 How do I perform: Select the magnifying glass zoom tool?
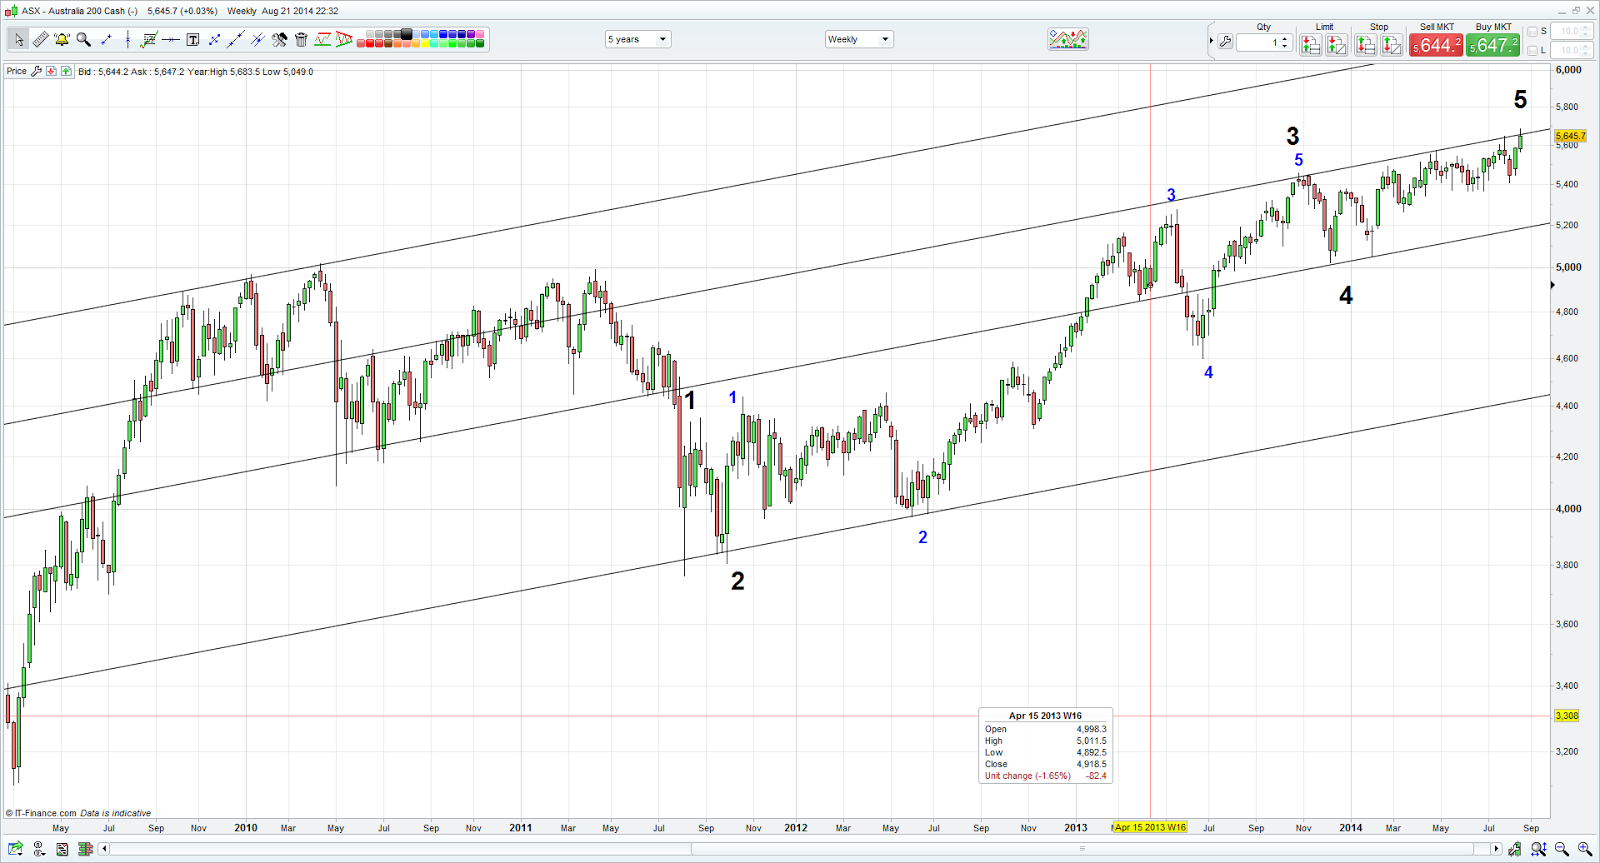click(84, 40)
